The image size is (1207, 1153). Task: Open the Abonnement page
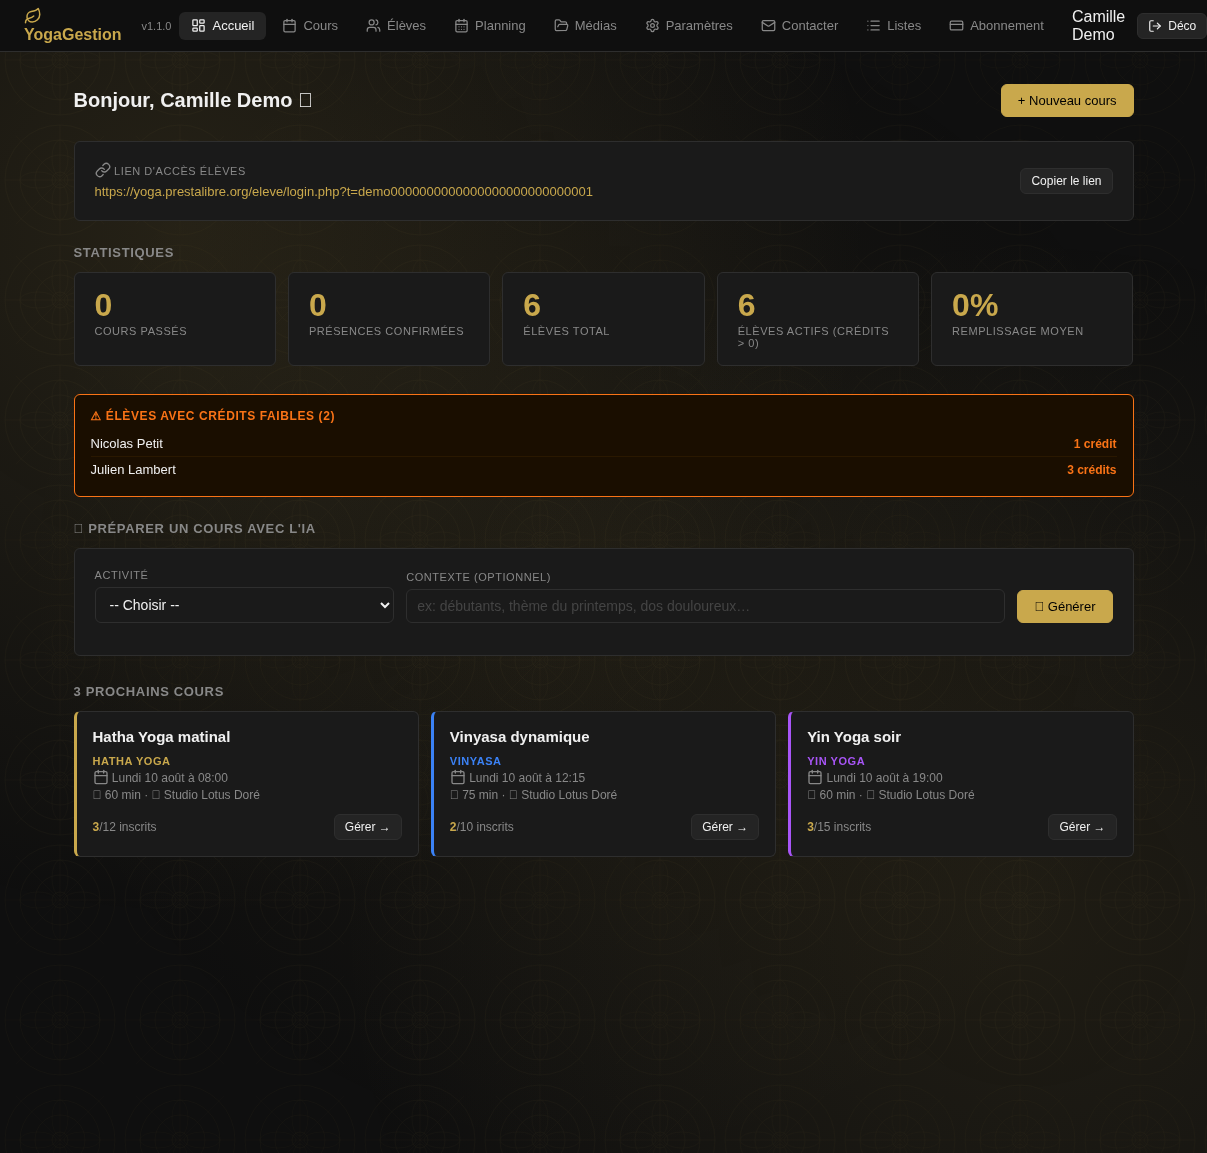pos(996,26)
